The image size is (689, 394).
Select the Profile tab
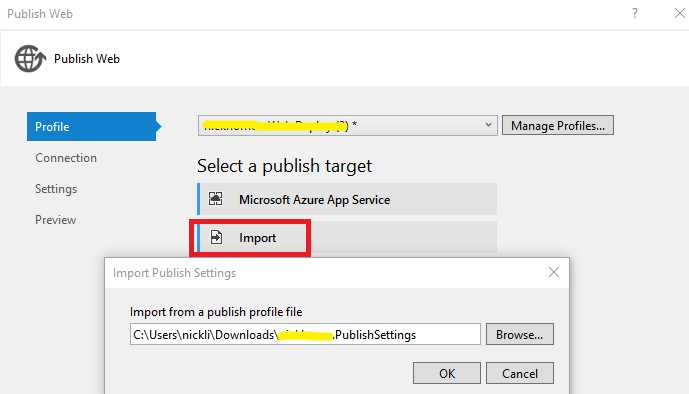point(91,127)
